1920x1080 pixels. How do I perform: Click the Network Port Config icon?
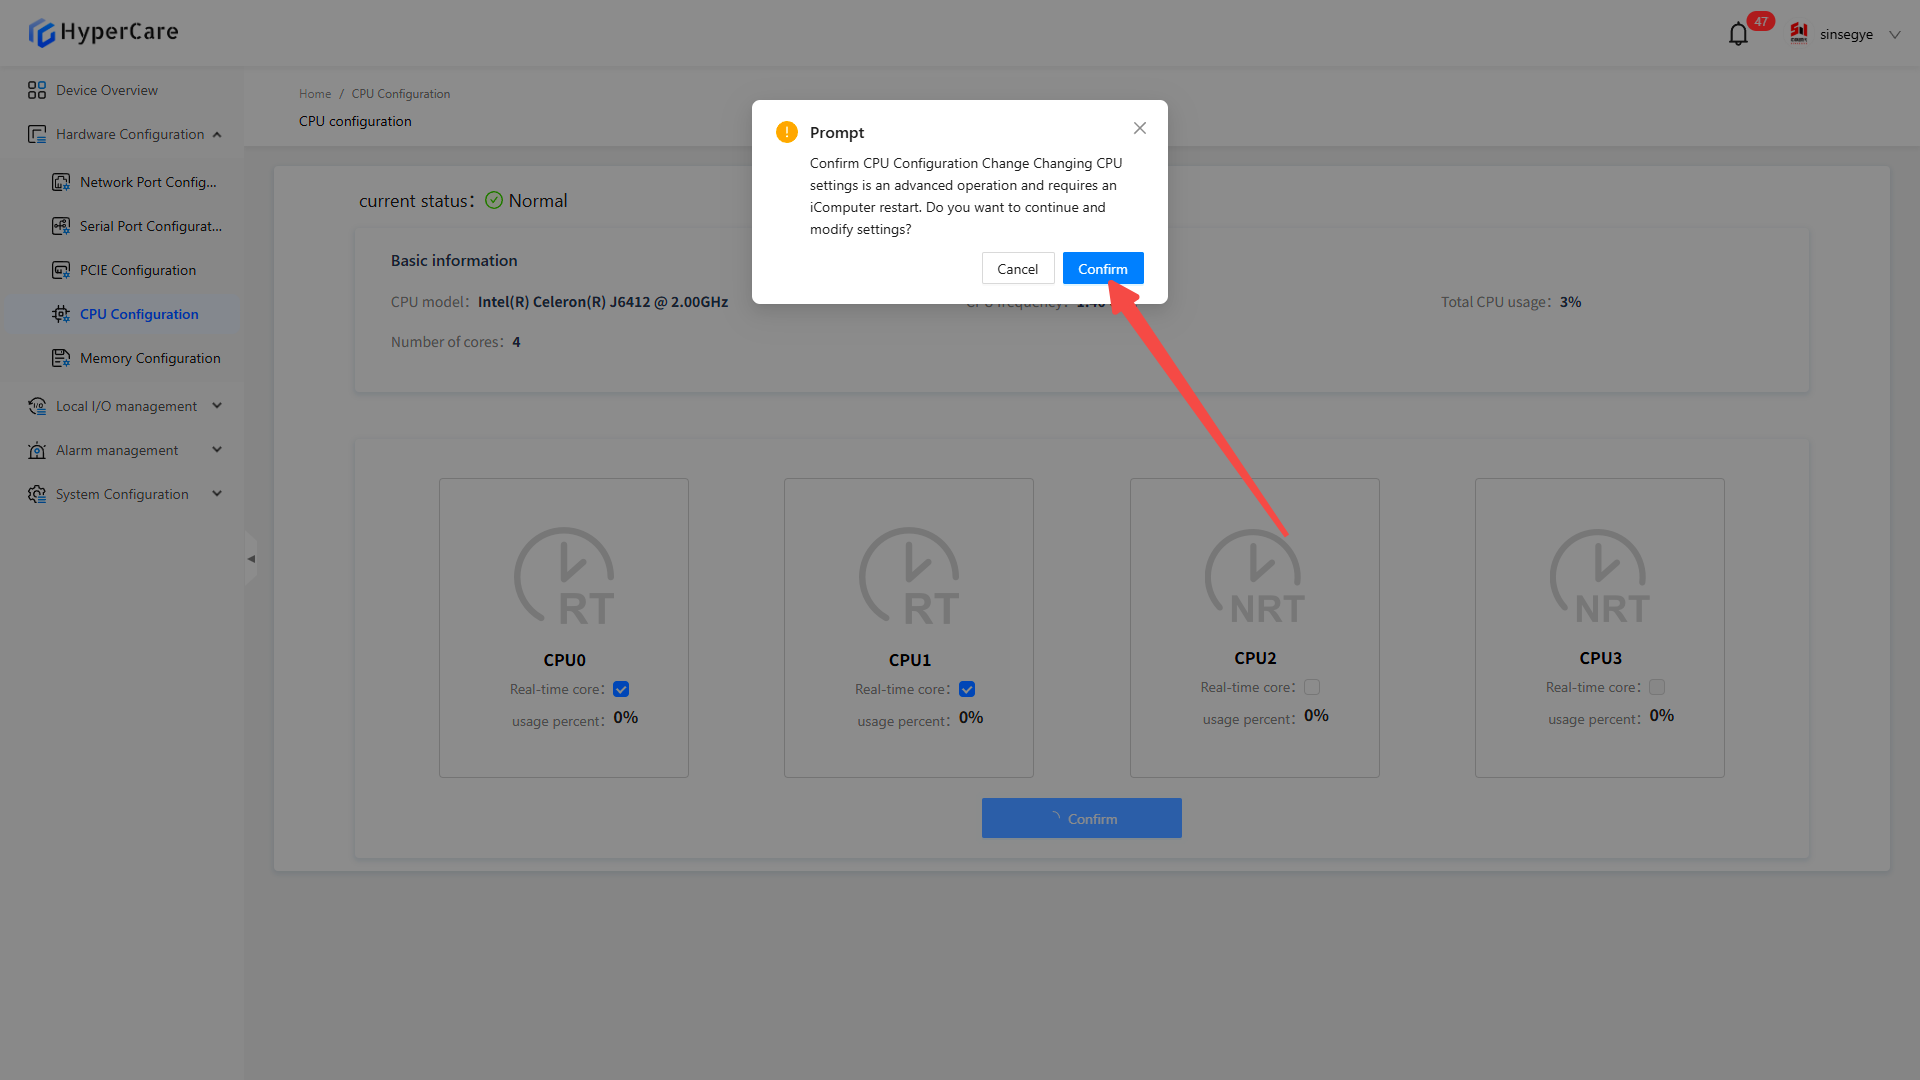[x=61, y=182]
